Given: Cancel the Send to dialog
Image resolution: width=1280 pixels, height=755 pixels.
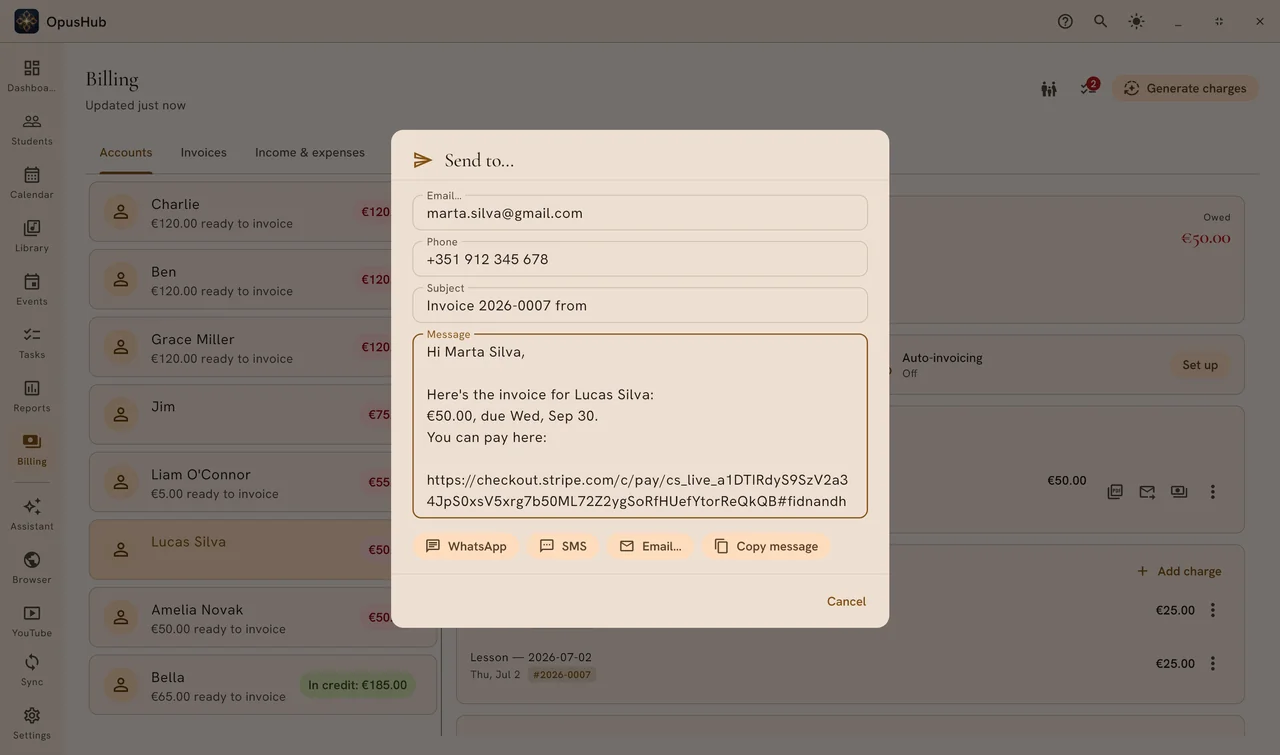Looking at the screenshot, I should [x=846, y=601].
